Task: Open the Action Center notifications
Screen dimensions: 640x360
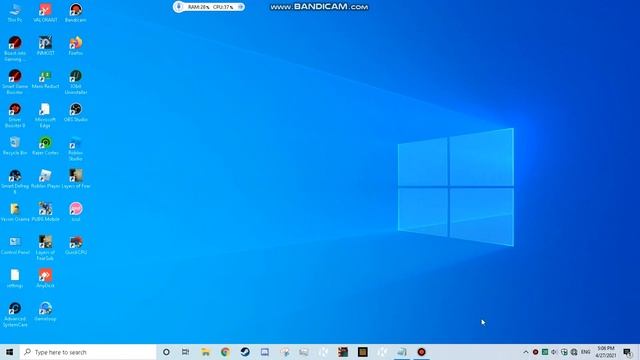Action: pos(628,352)
